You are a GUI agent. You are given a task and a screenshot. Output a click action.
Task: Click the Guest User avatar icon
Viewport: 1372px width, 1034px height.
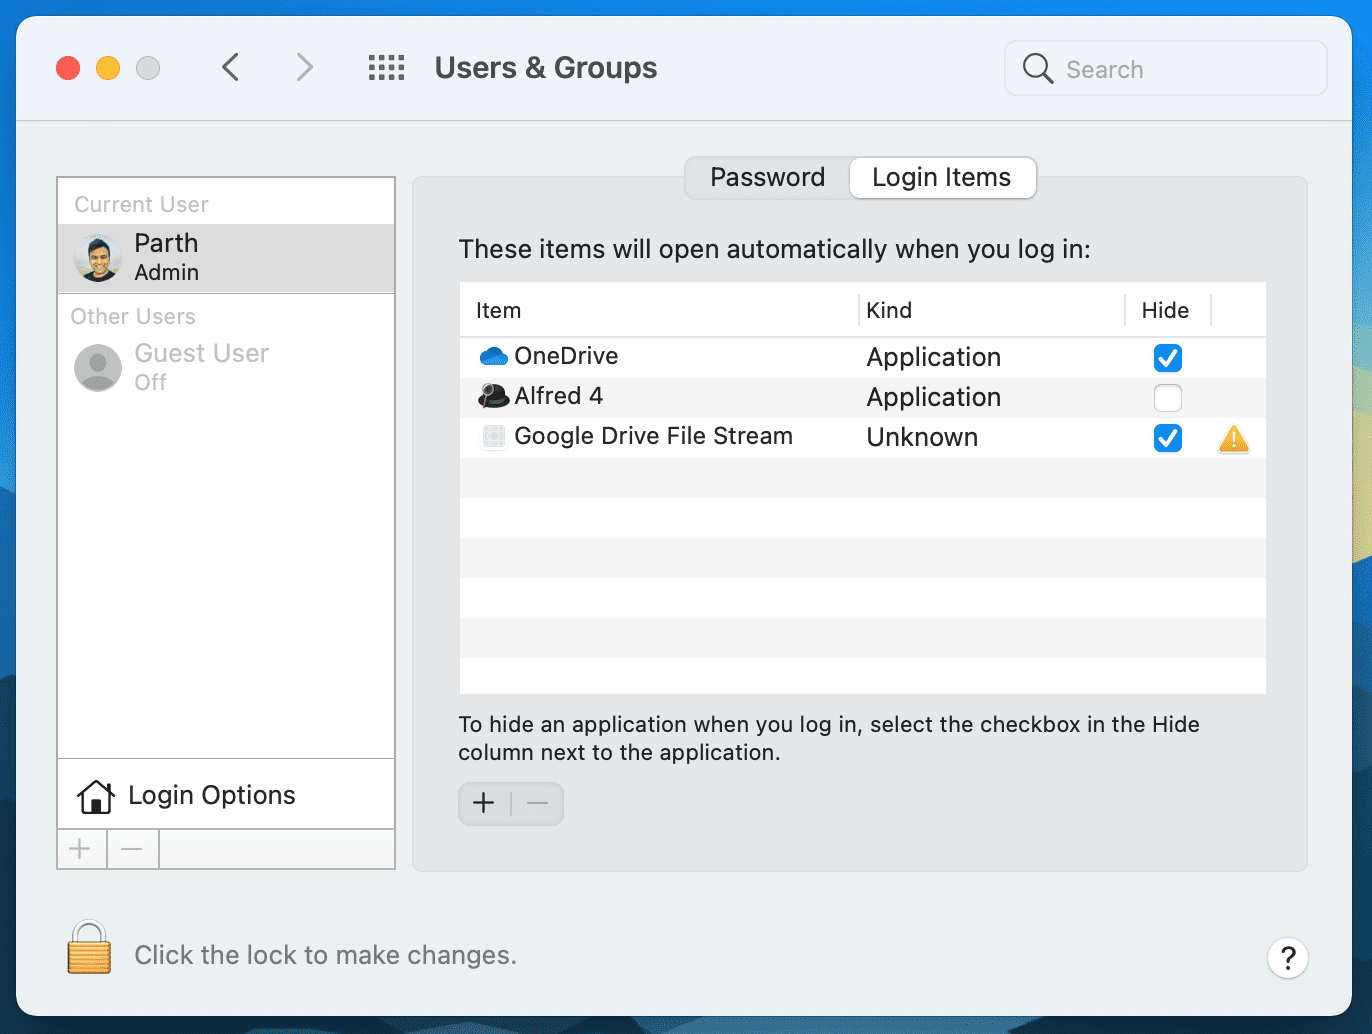[98, 368]
